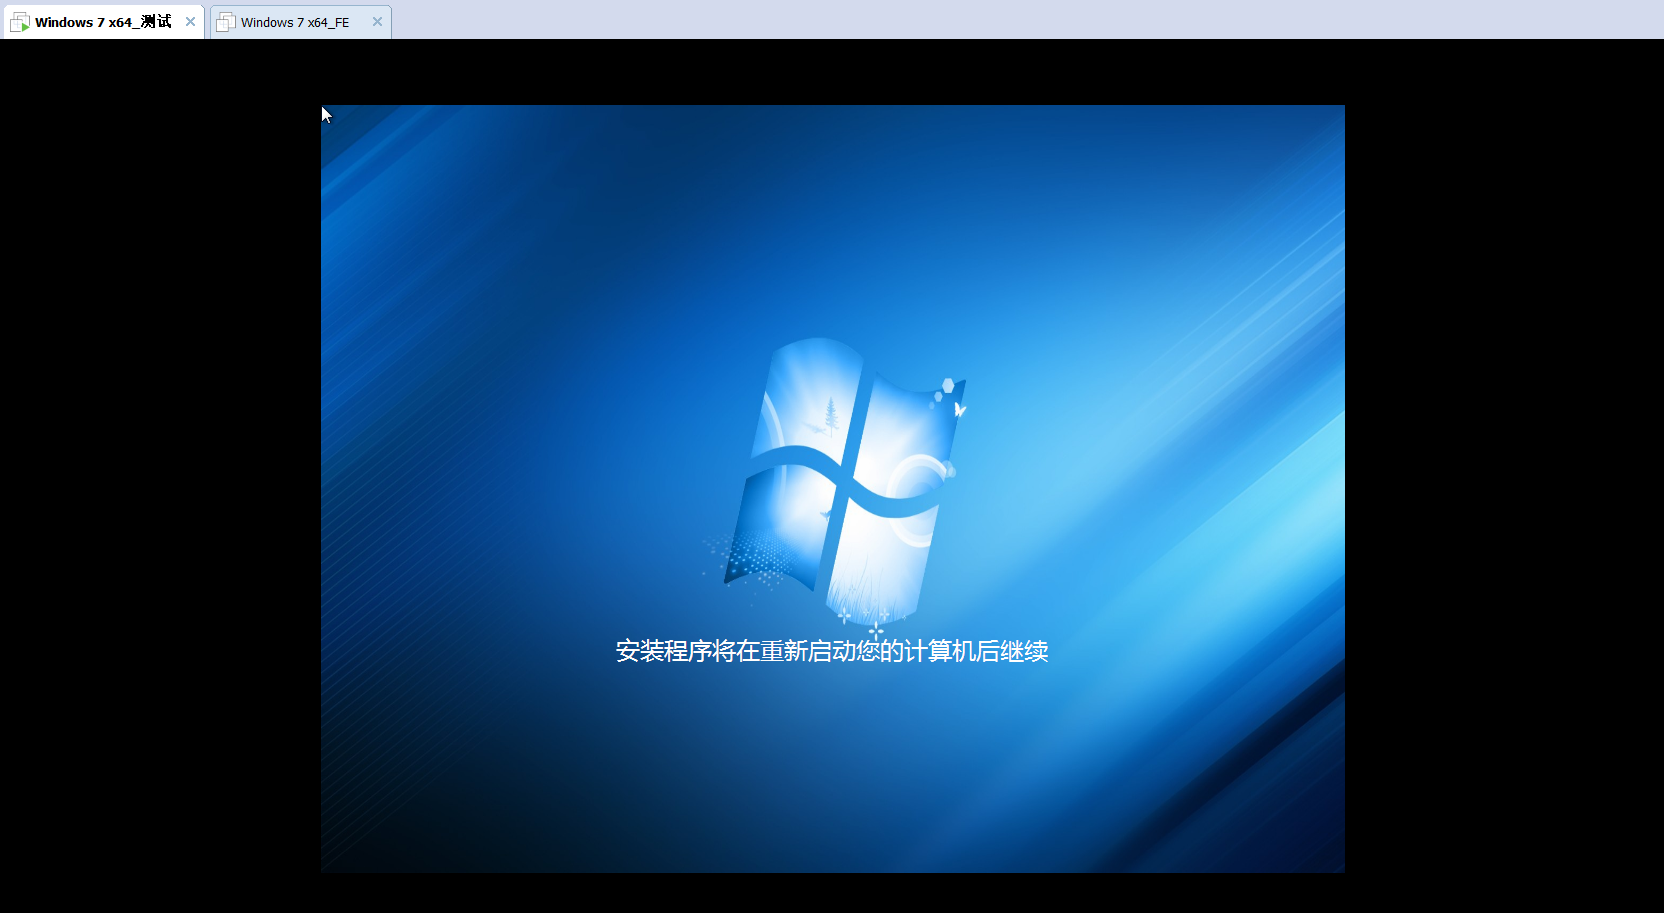Click the VM icon on x64_FE tab
Viewport: 1664px width, 913px height.
pos(226,22)
